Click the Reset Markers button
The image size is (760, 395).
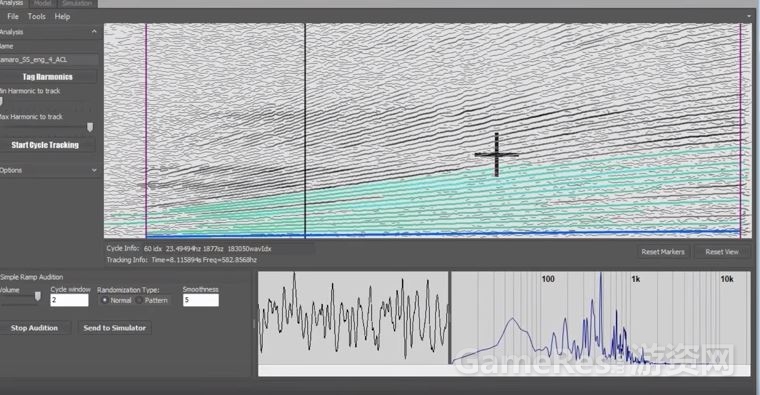[663, 252]
